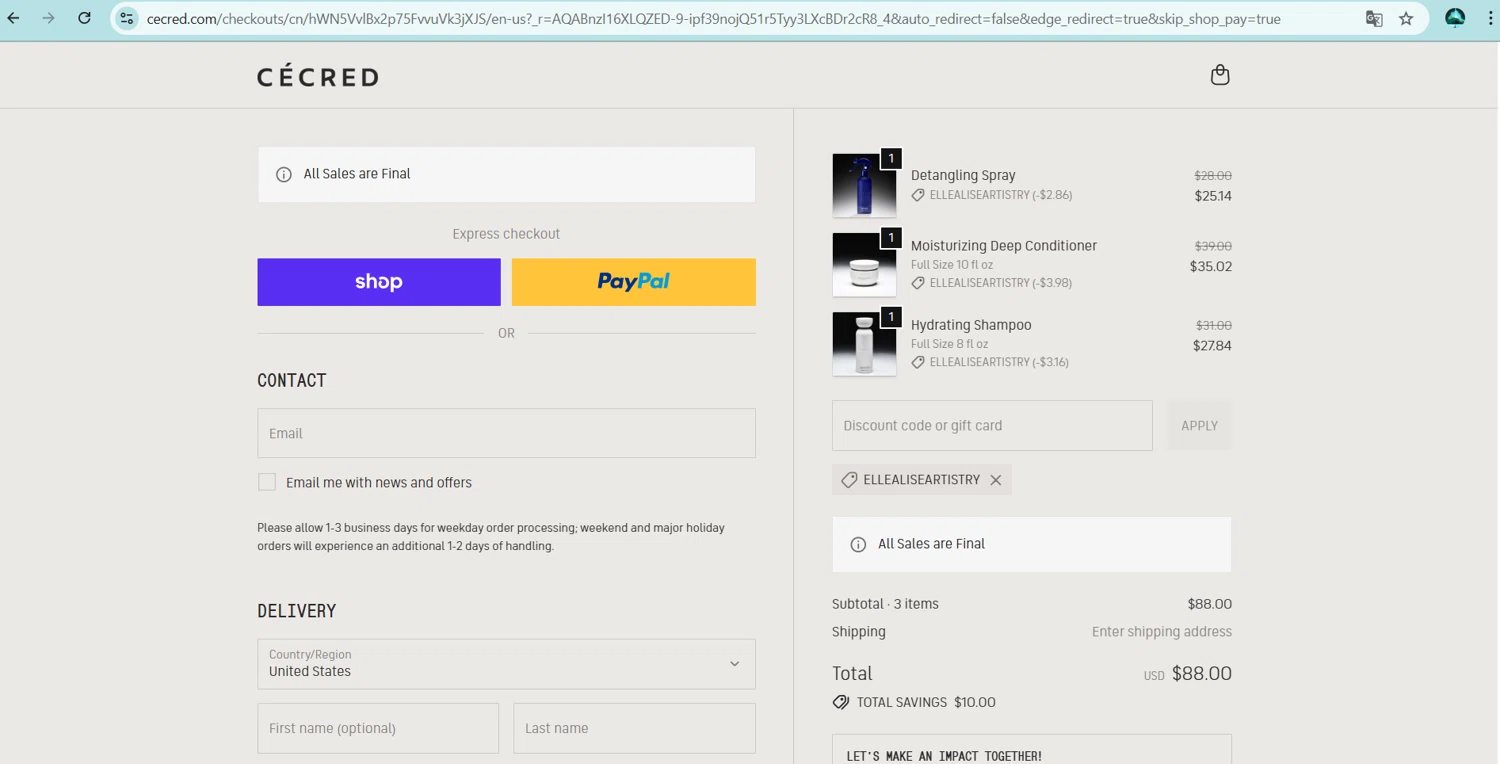Click discount tag icon under Hydrating Shampoo
Viewport: 1500px width, 764px height.
[918, 362]
